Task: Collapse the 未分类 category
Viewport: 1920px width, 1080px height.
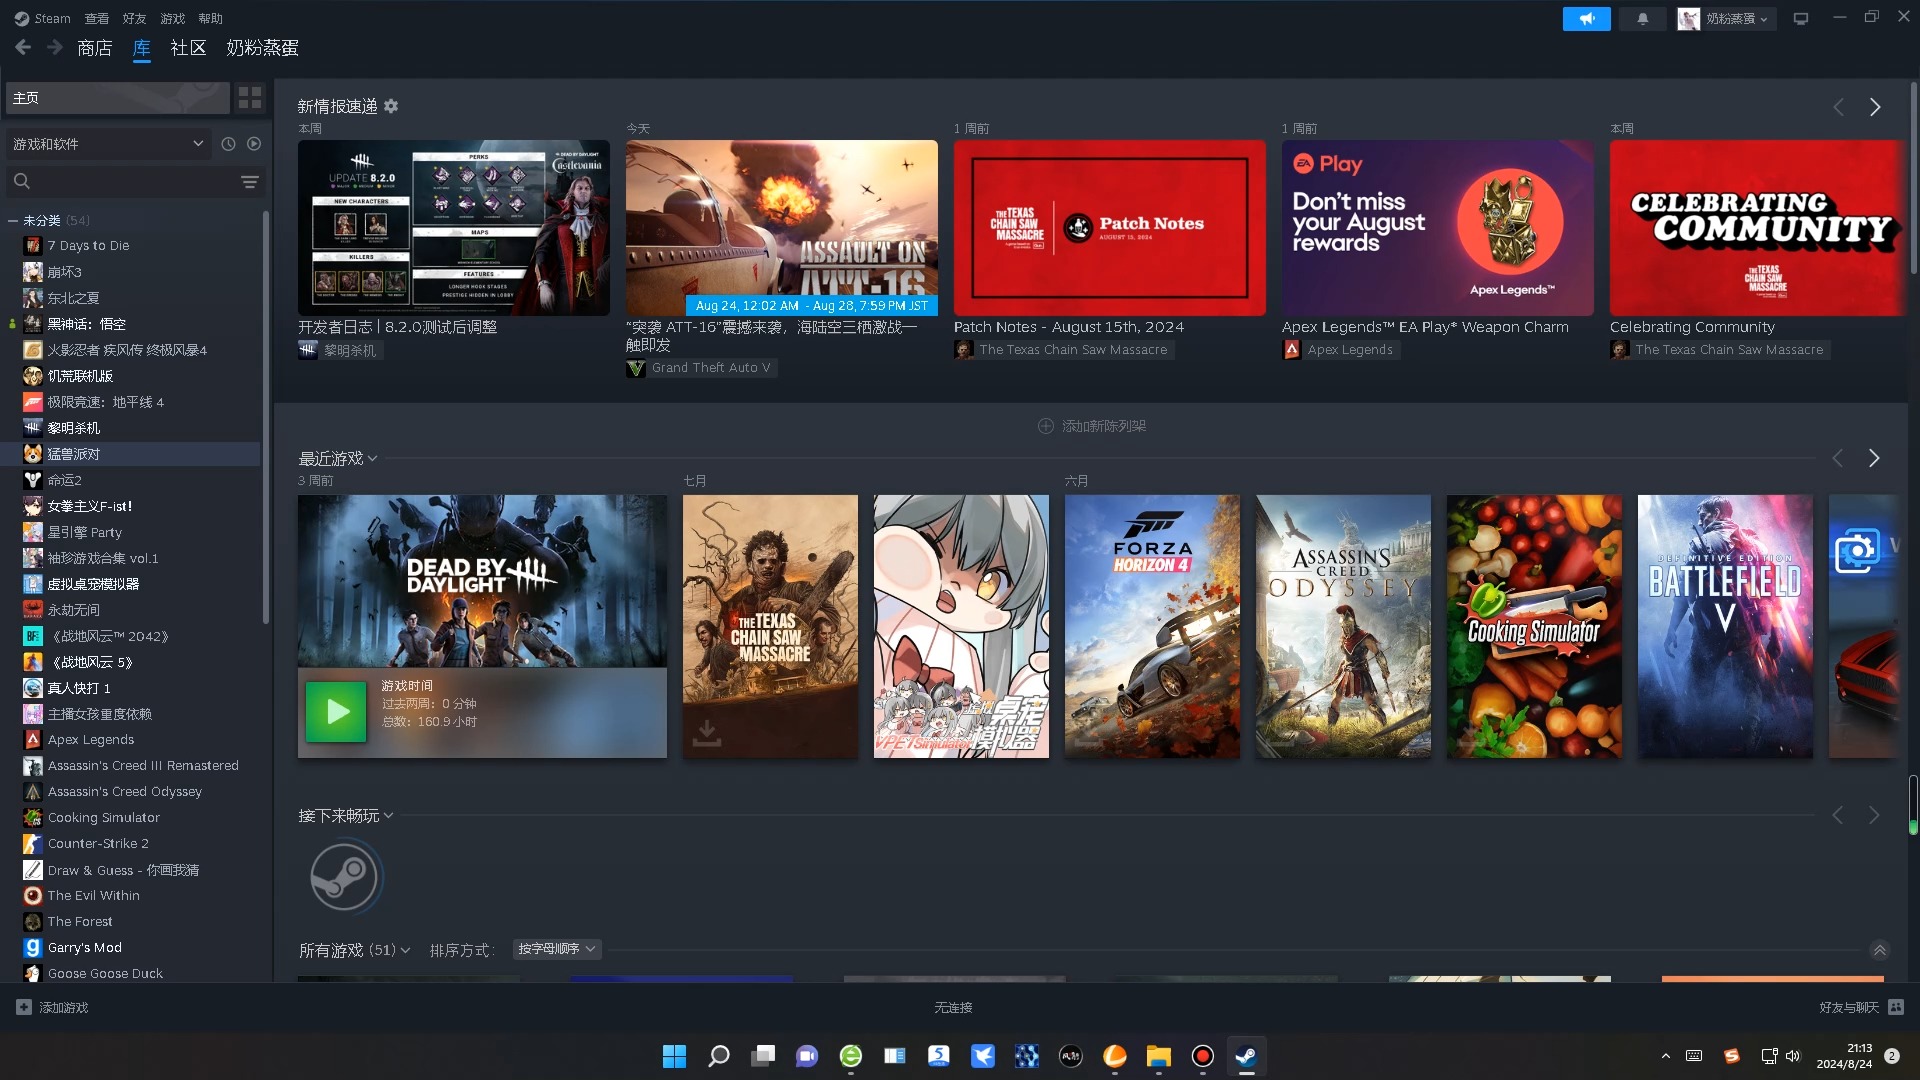Action: [x=13, y=220]
